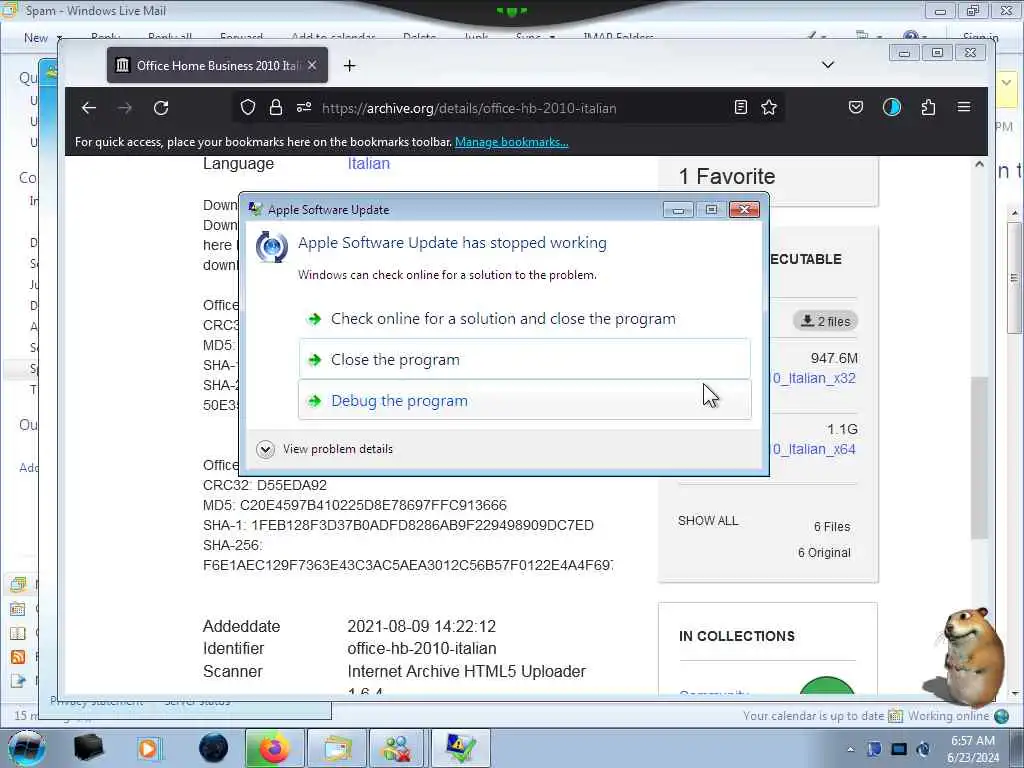Image resolution: width=1024 pixels, height=768 pixels.
Task: Click the padlock site security icon
Action: coord(276,108)
